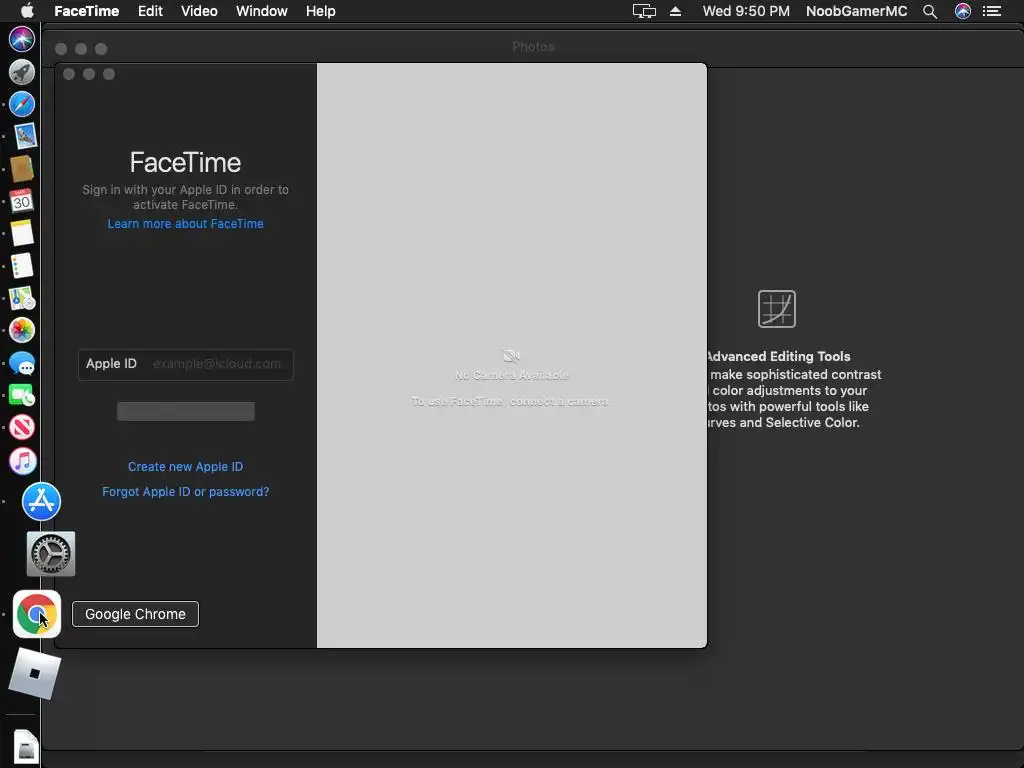The image size is (1024, 768).
Task: Click Learn more about FaceTime link
Action: (x=185, y=223)
